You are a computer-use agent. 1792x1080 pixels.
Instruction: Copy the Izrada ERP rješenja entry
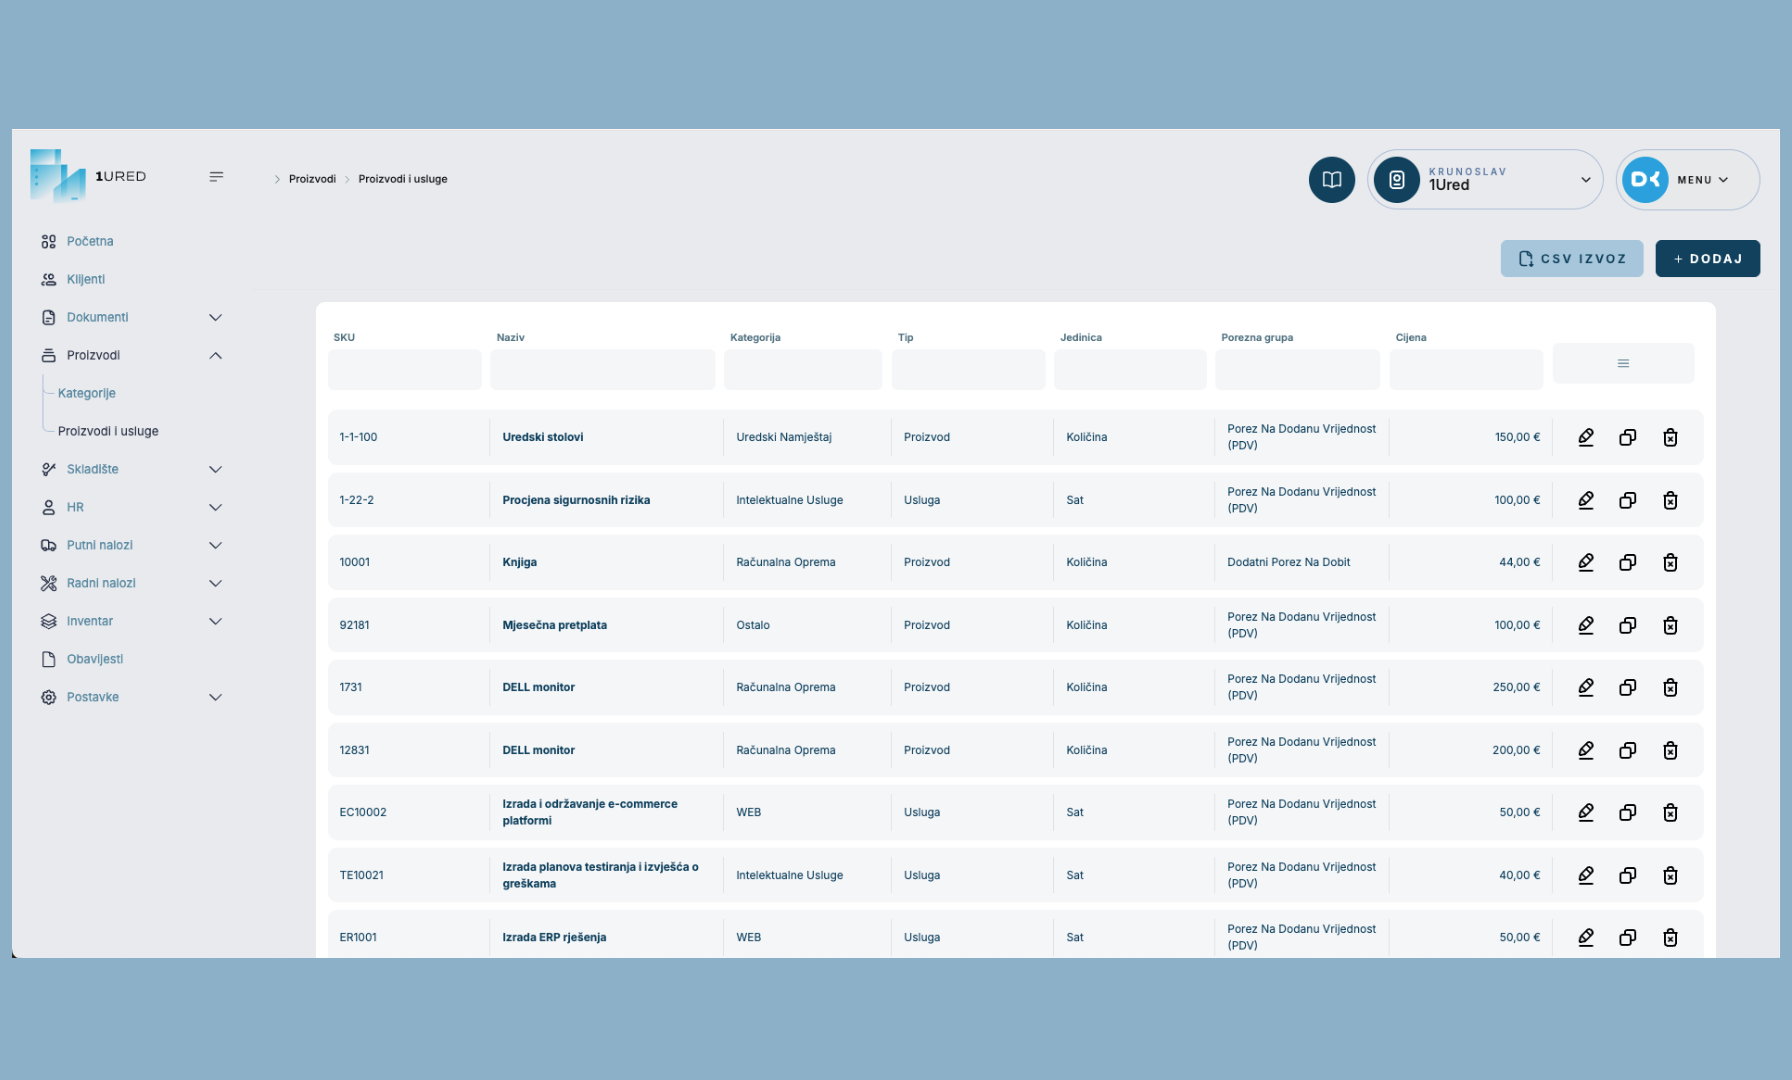[1628, 937]
